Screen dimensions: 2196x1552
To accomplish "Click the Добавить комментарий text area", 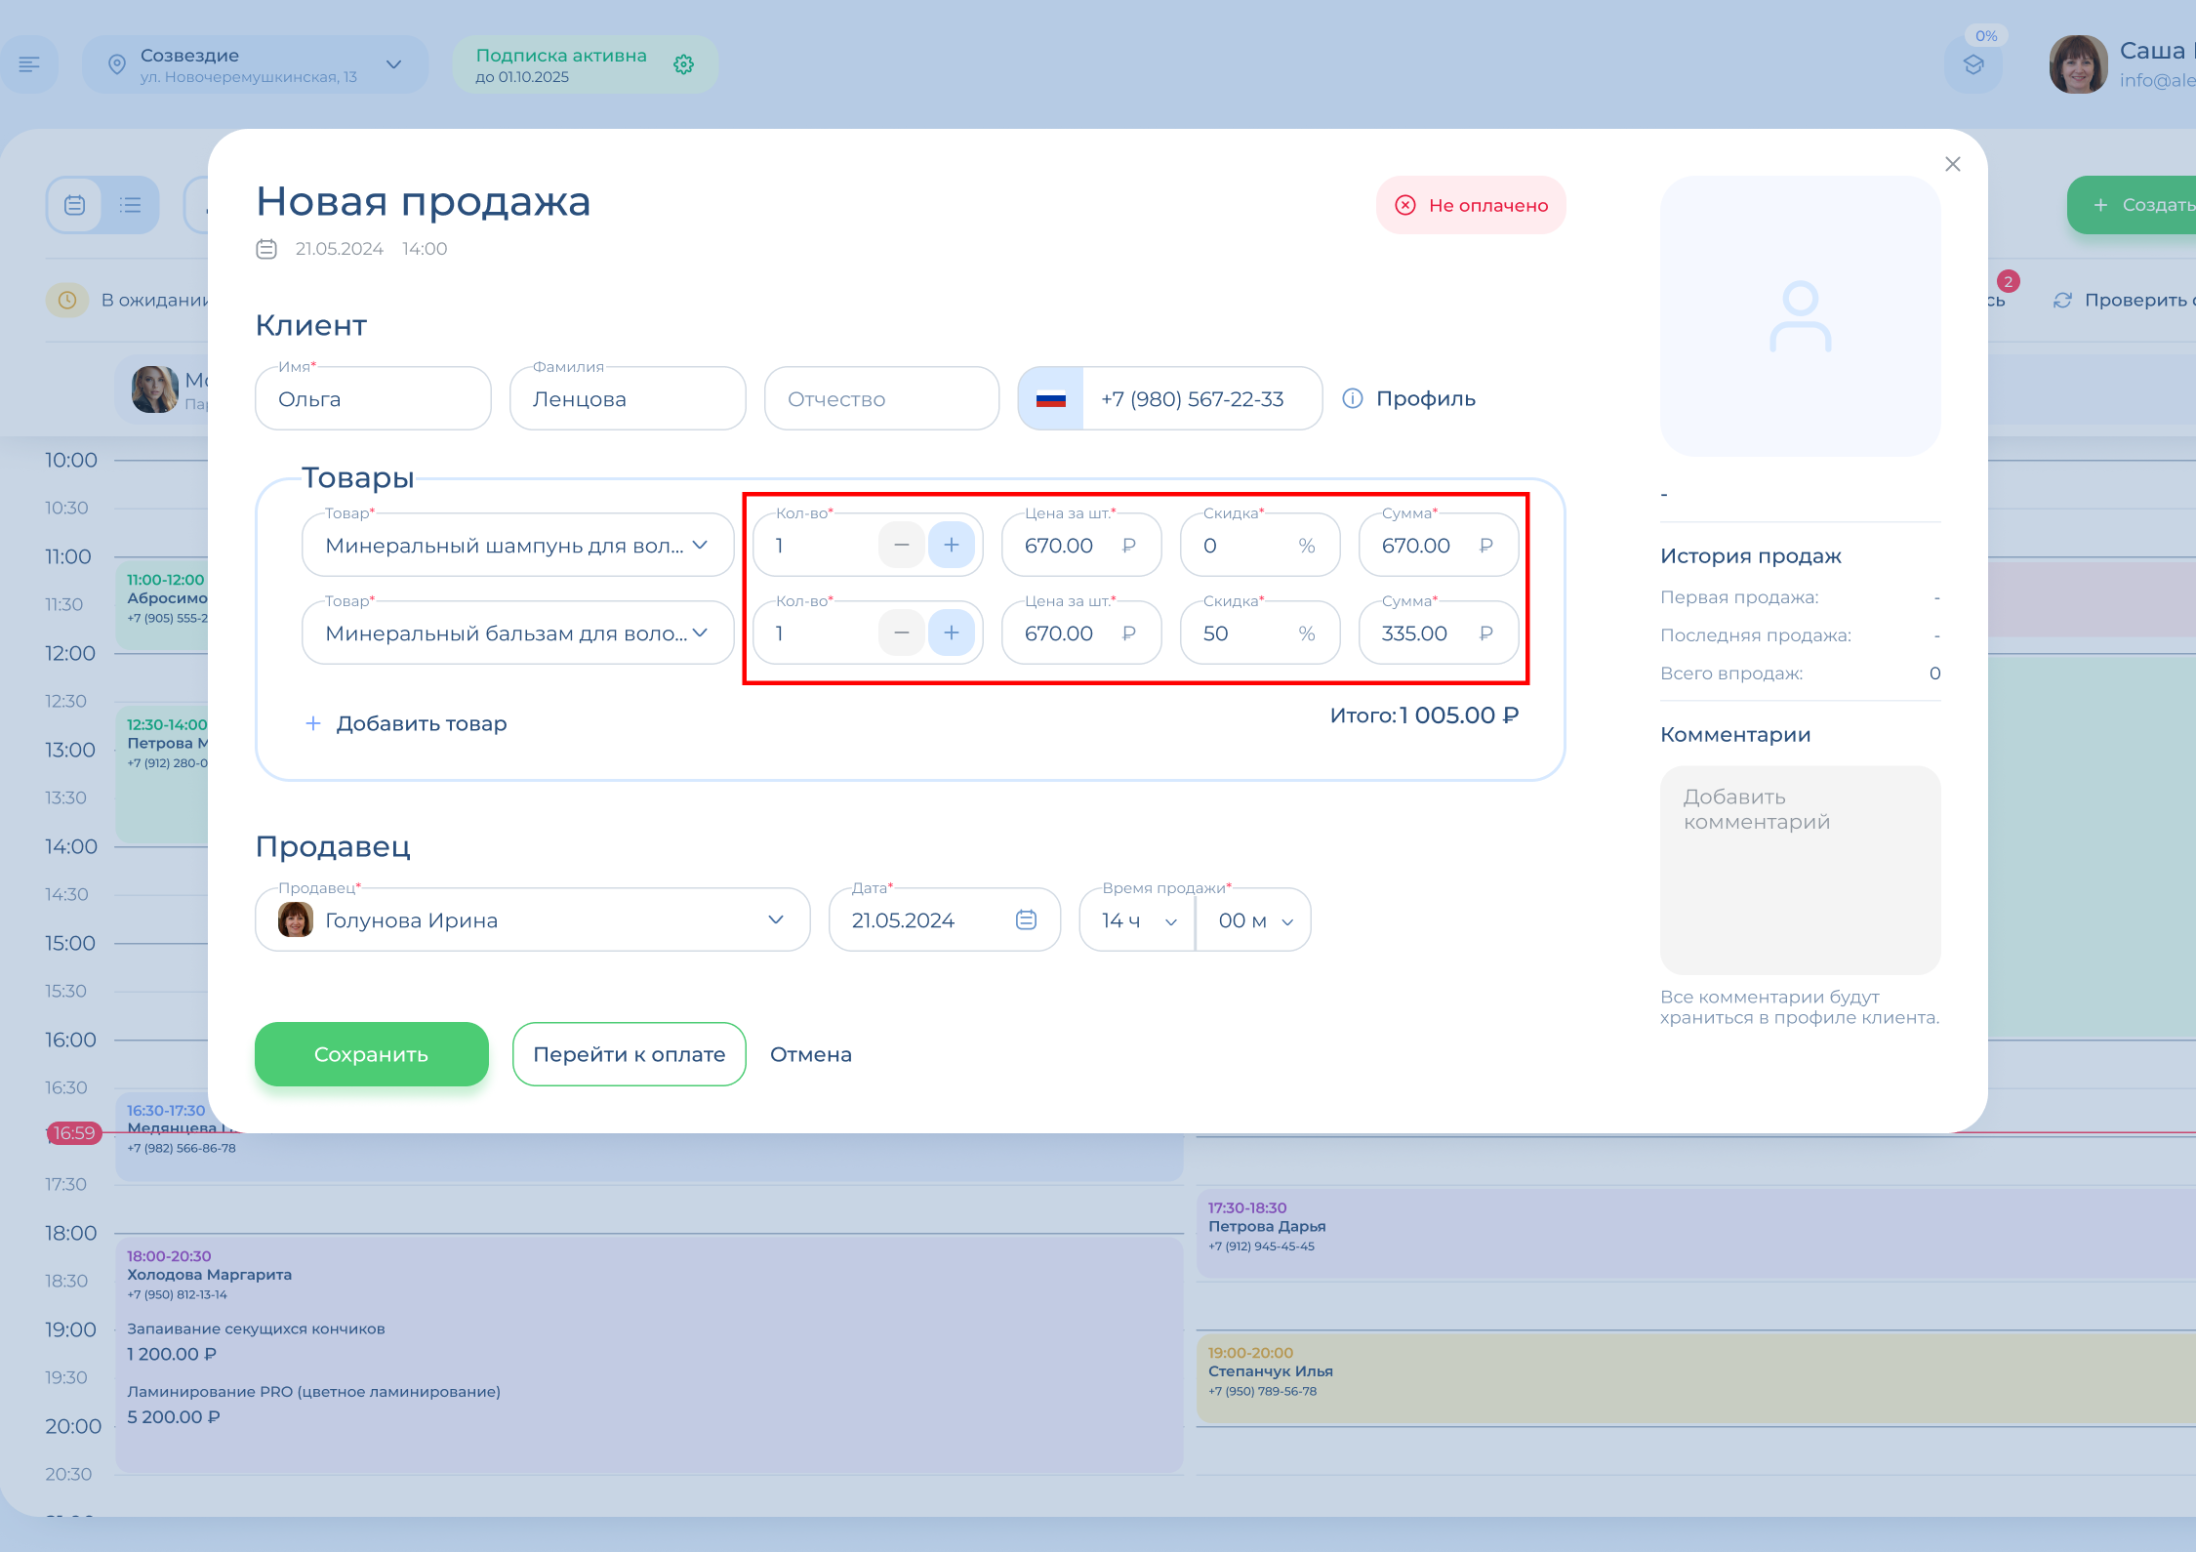I will (x=1799, y=869).
